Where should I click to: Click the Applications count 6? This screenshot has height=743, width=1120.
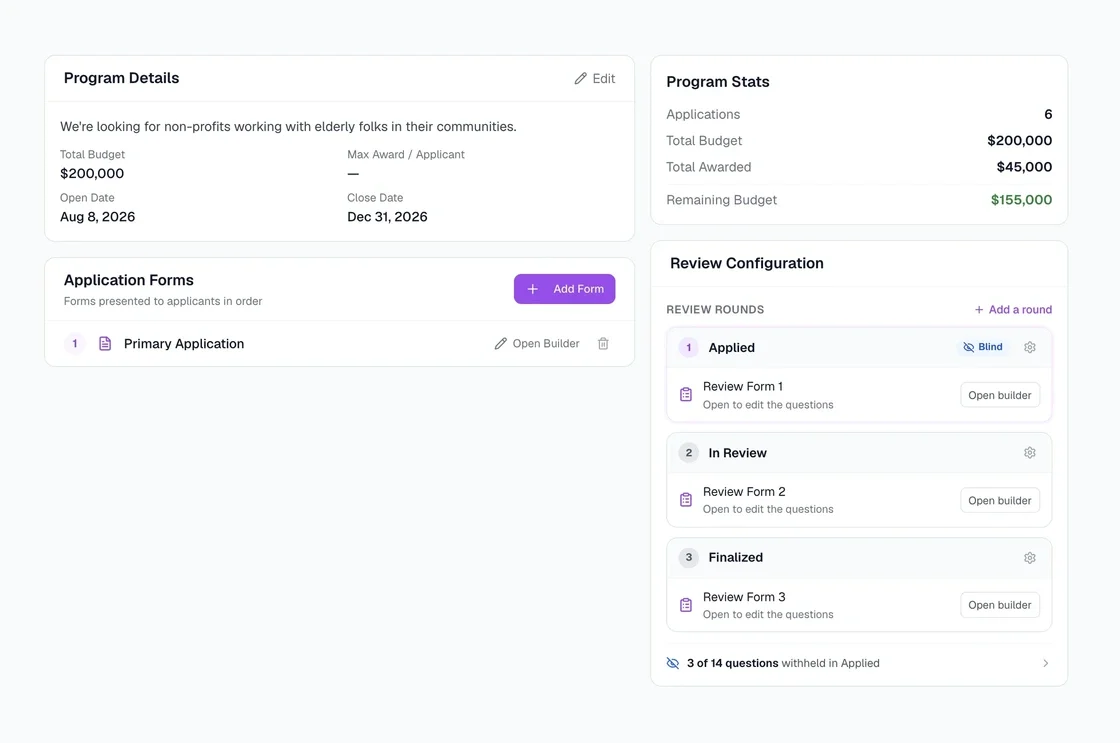click(1048, 114)
